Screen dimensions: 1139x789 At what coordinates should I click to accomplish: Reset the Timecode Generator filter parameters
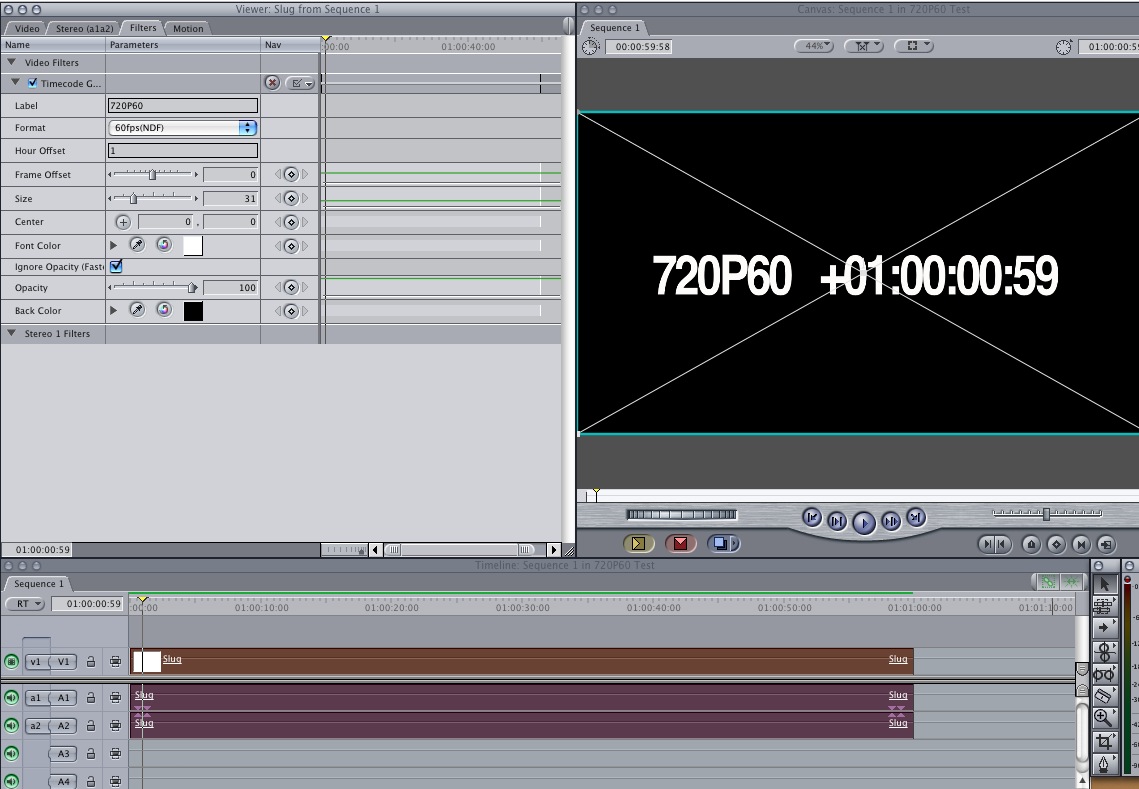[272, 83]
